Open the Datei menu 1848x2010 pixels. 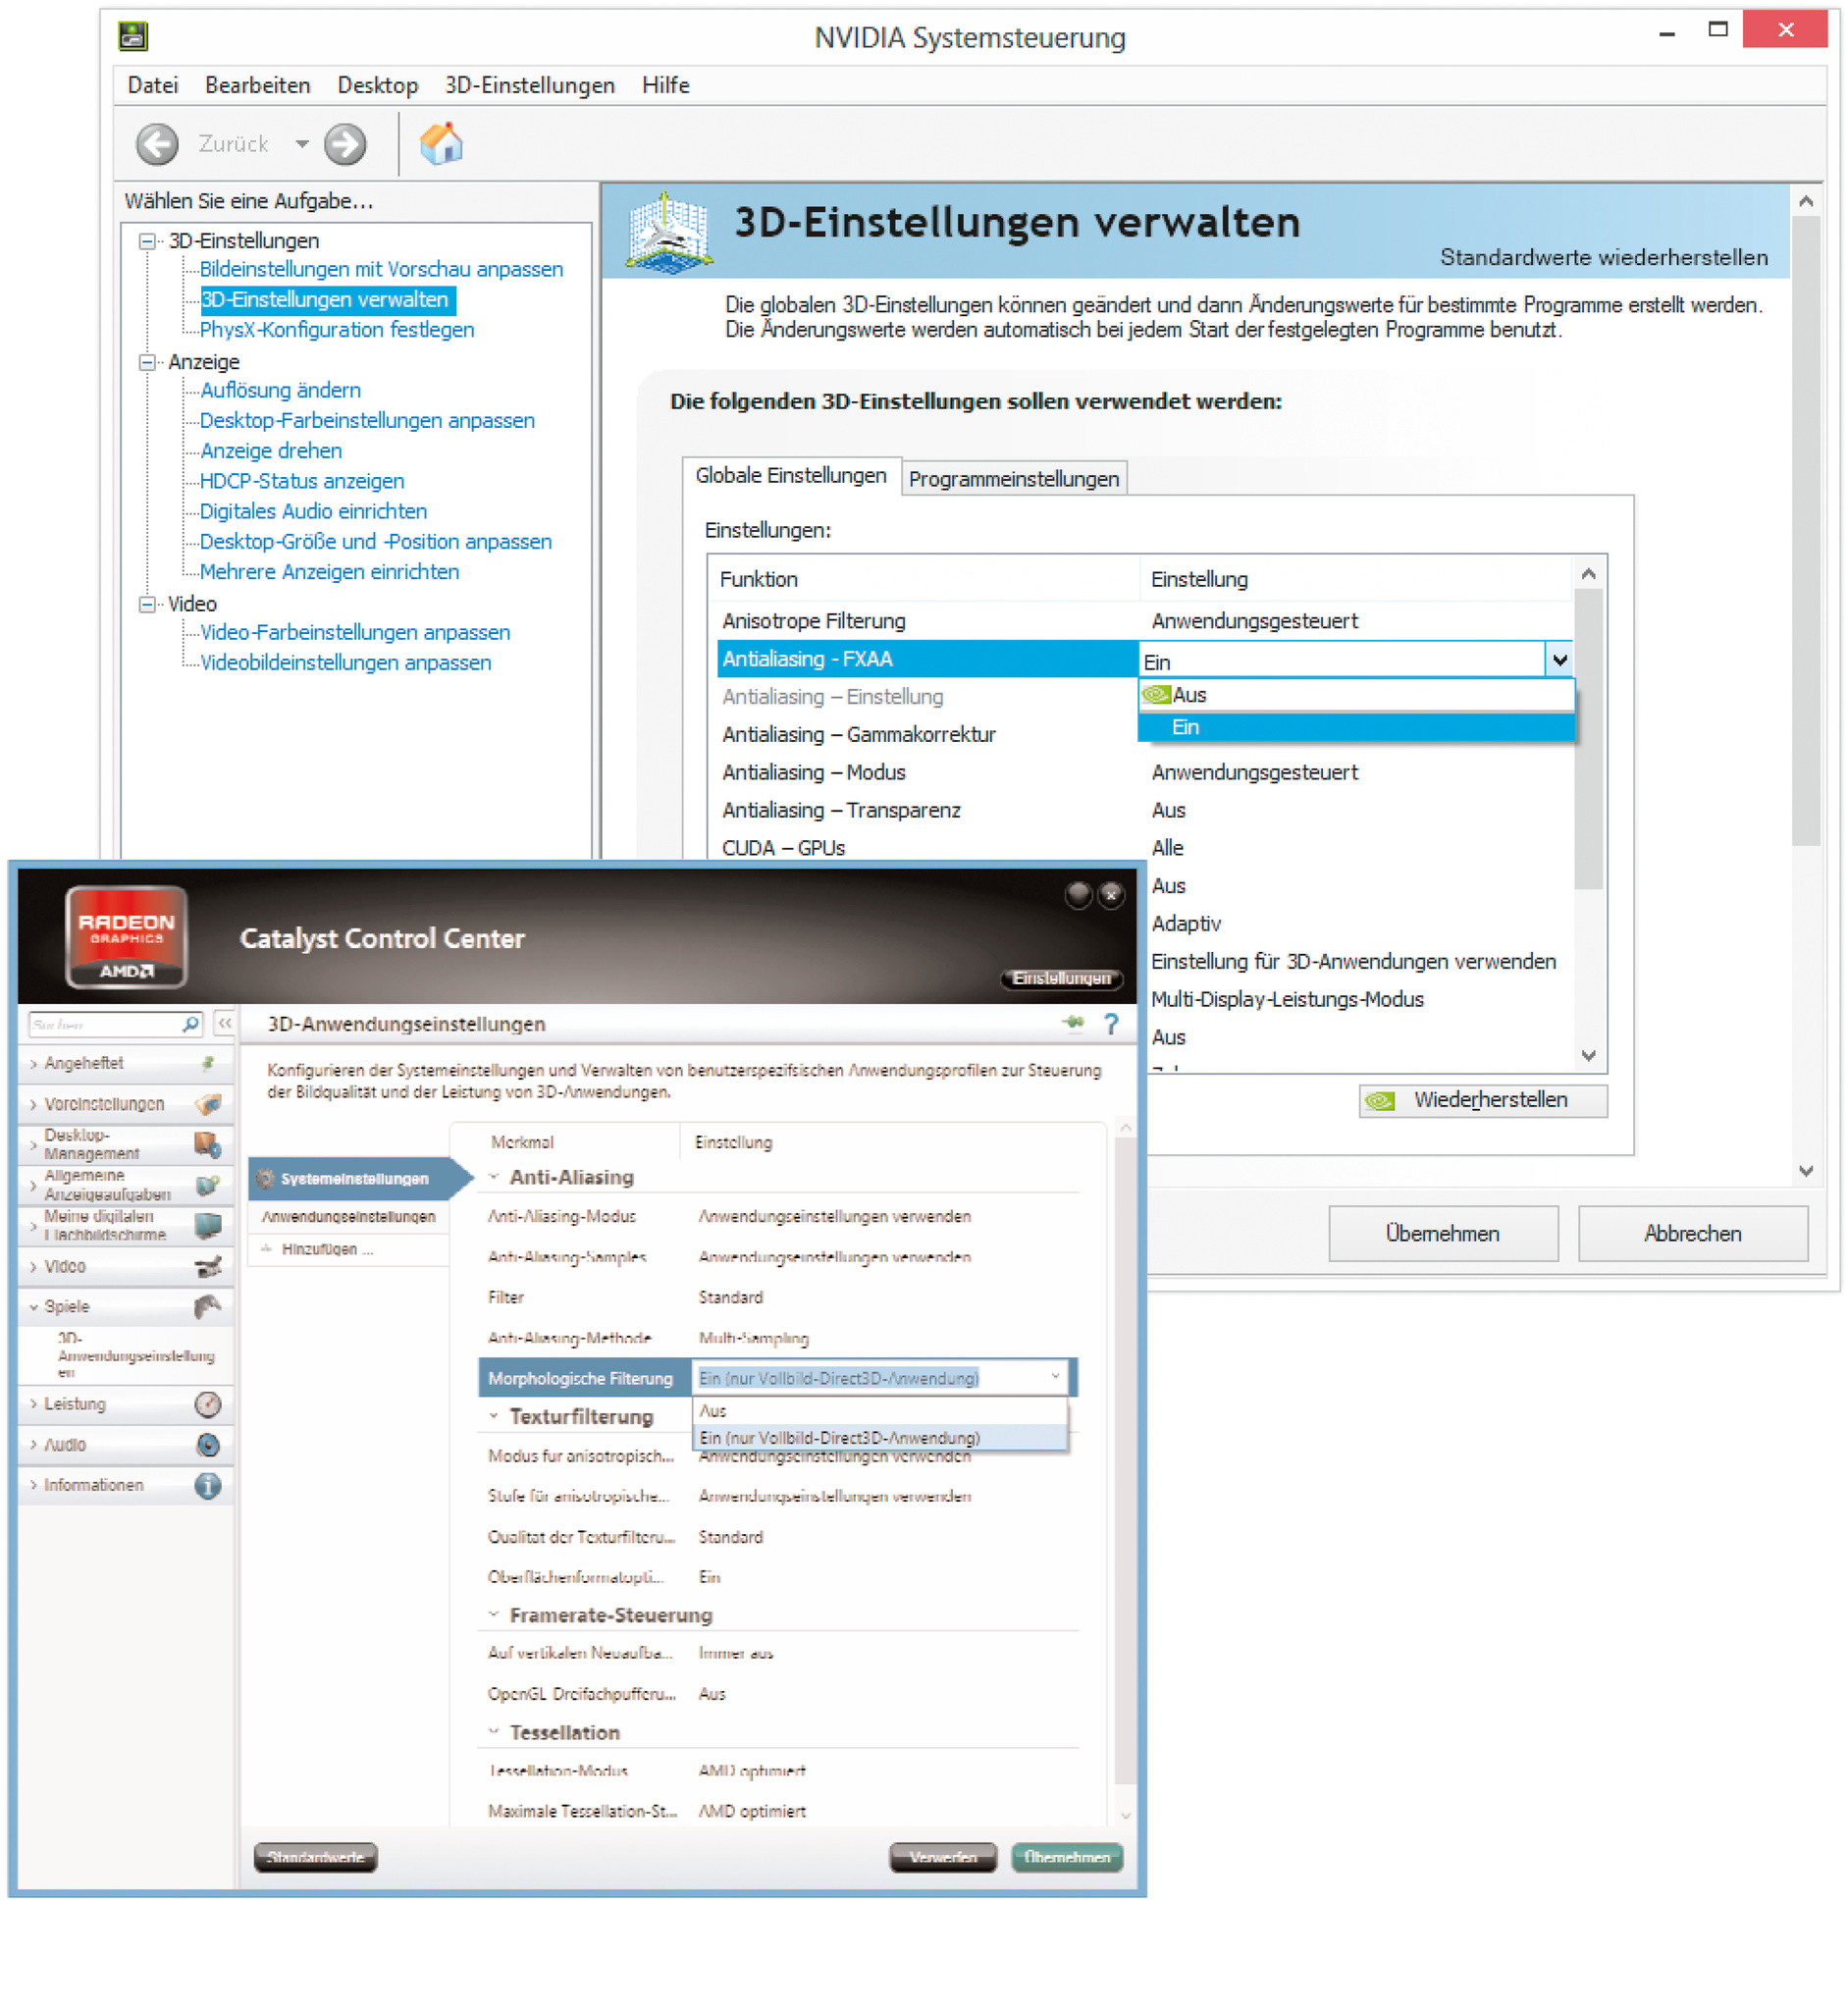pyautogui.click(x=152, y=85)
